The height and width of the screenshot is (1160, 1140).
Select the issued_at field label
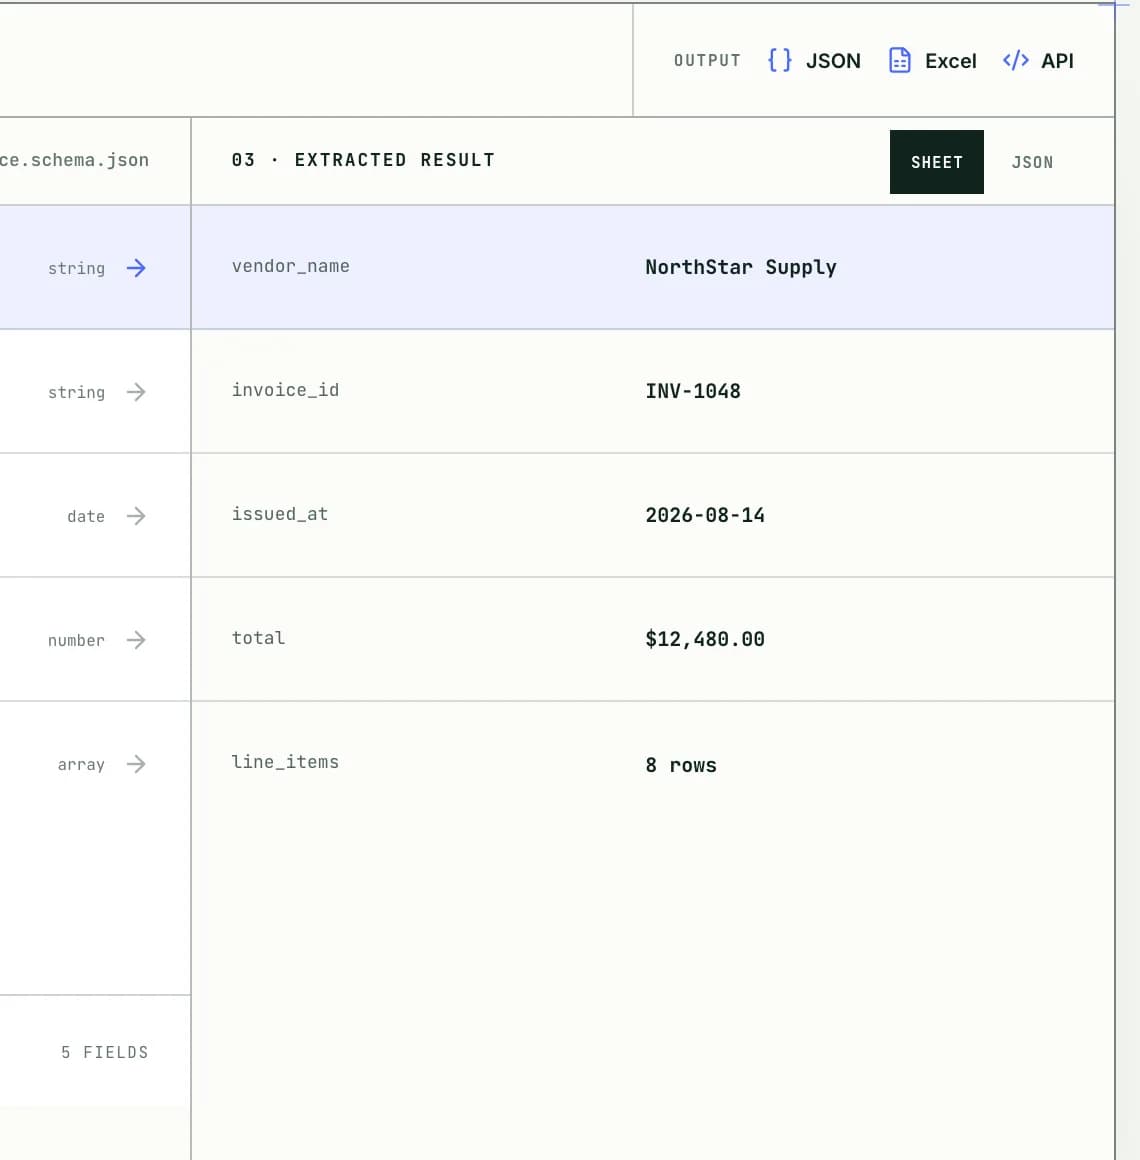tap(280, 514)
